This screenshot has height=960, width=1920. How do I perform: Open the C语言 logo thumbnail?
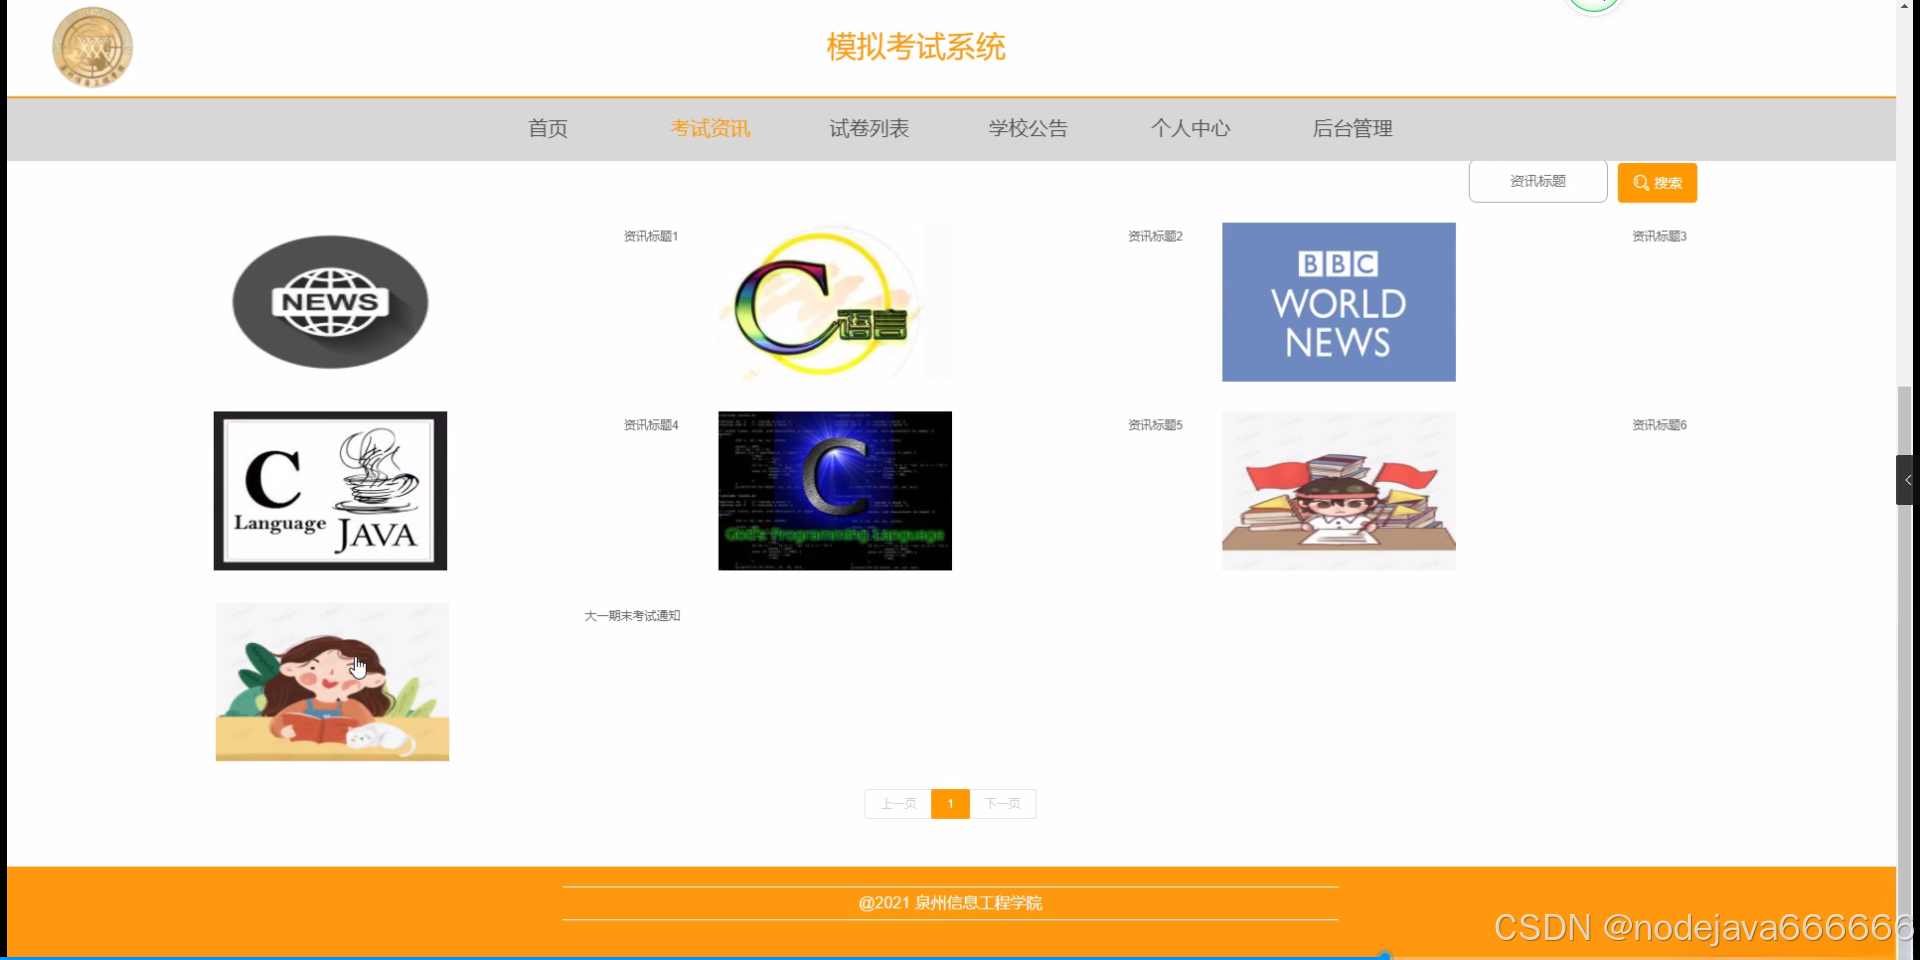(835, 302)
